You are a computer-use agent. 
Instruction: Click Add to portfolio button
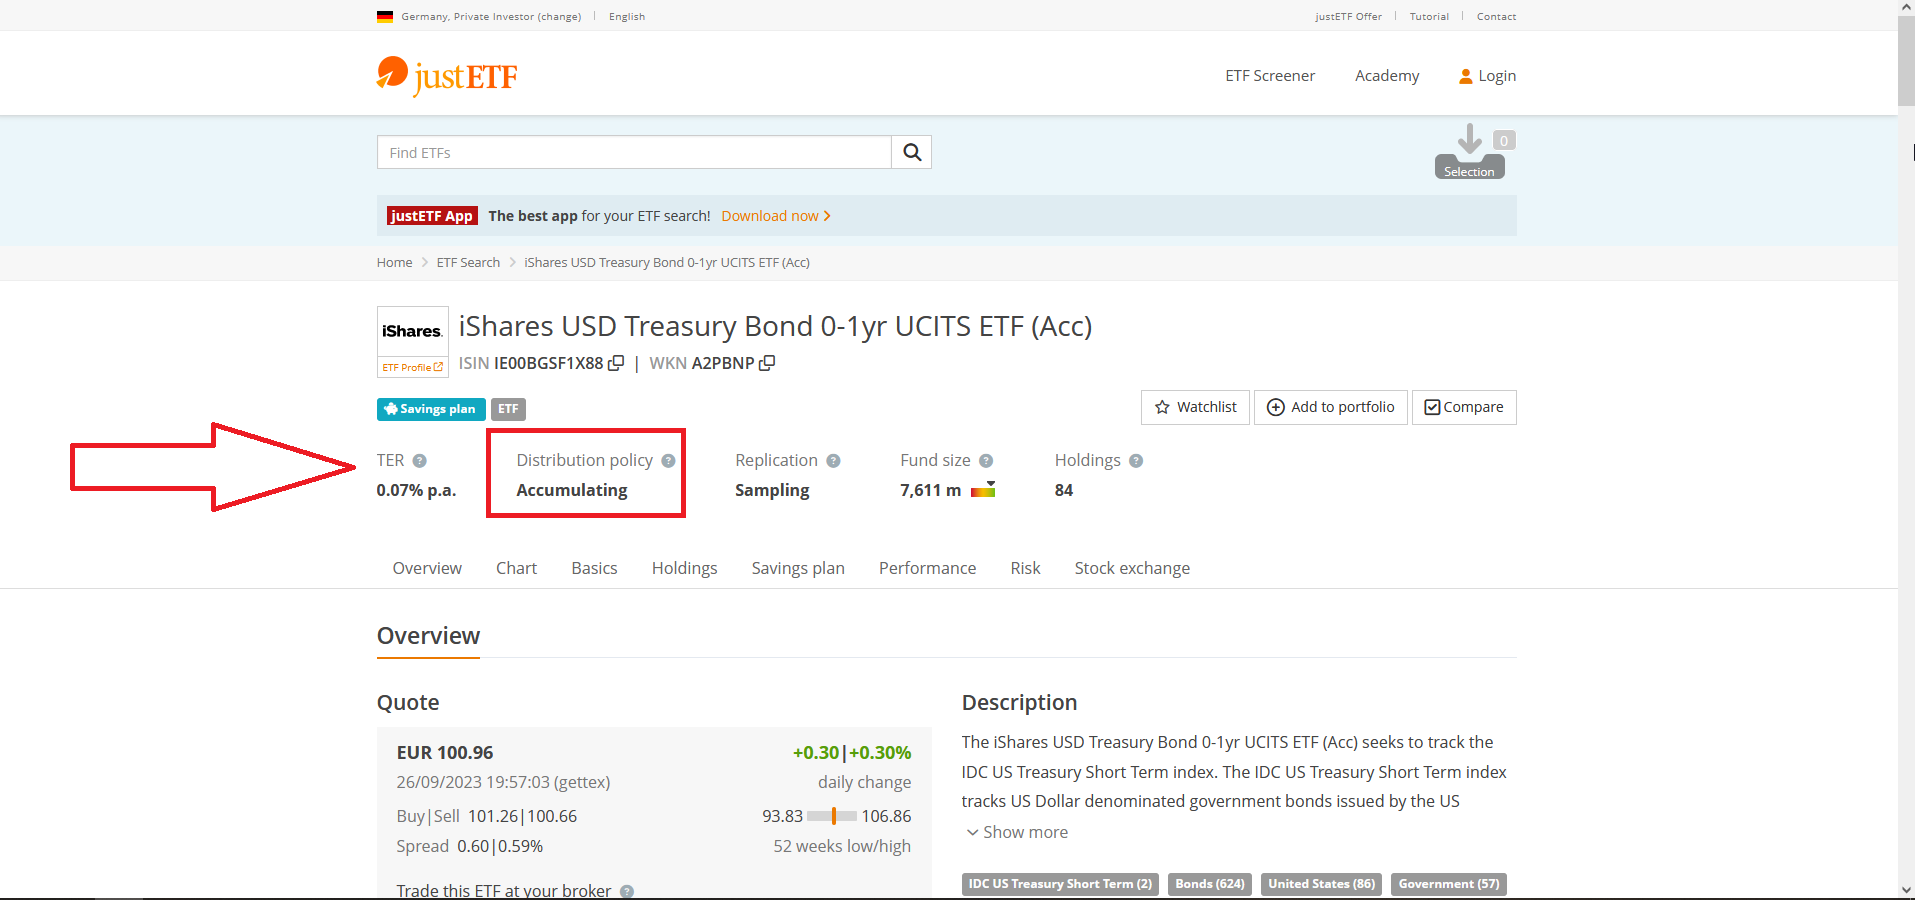(x=1331, y=407)
